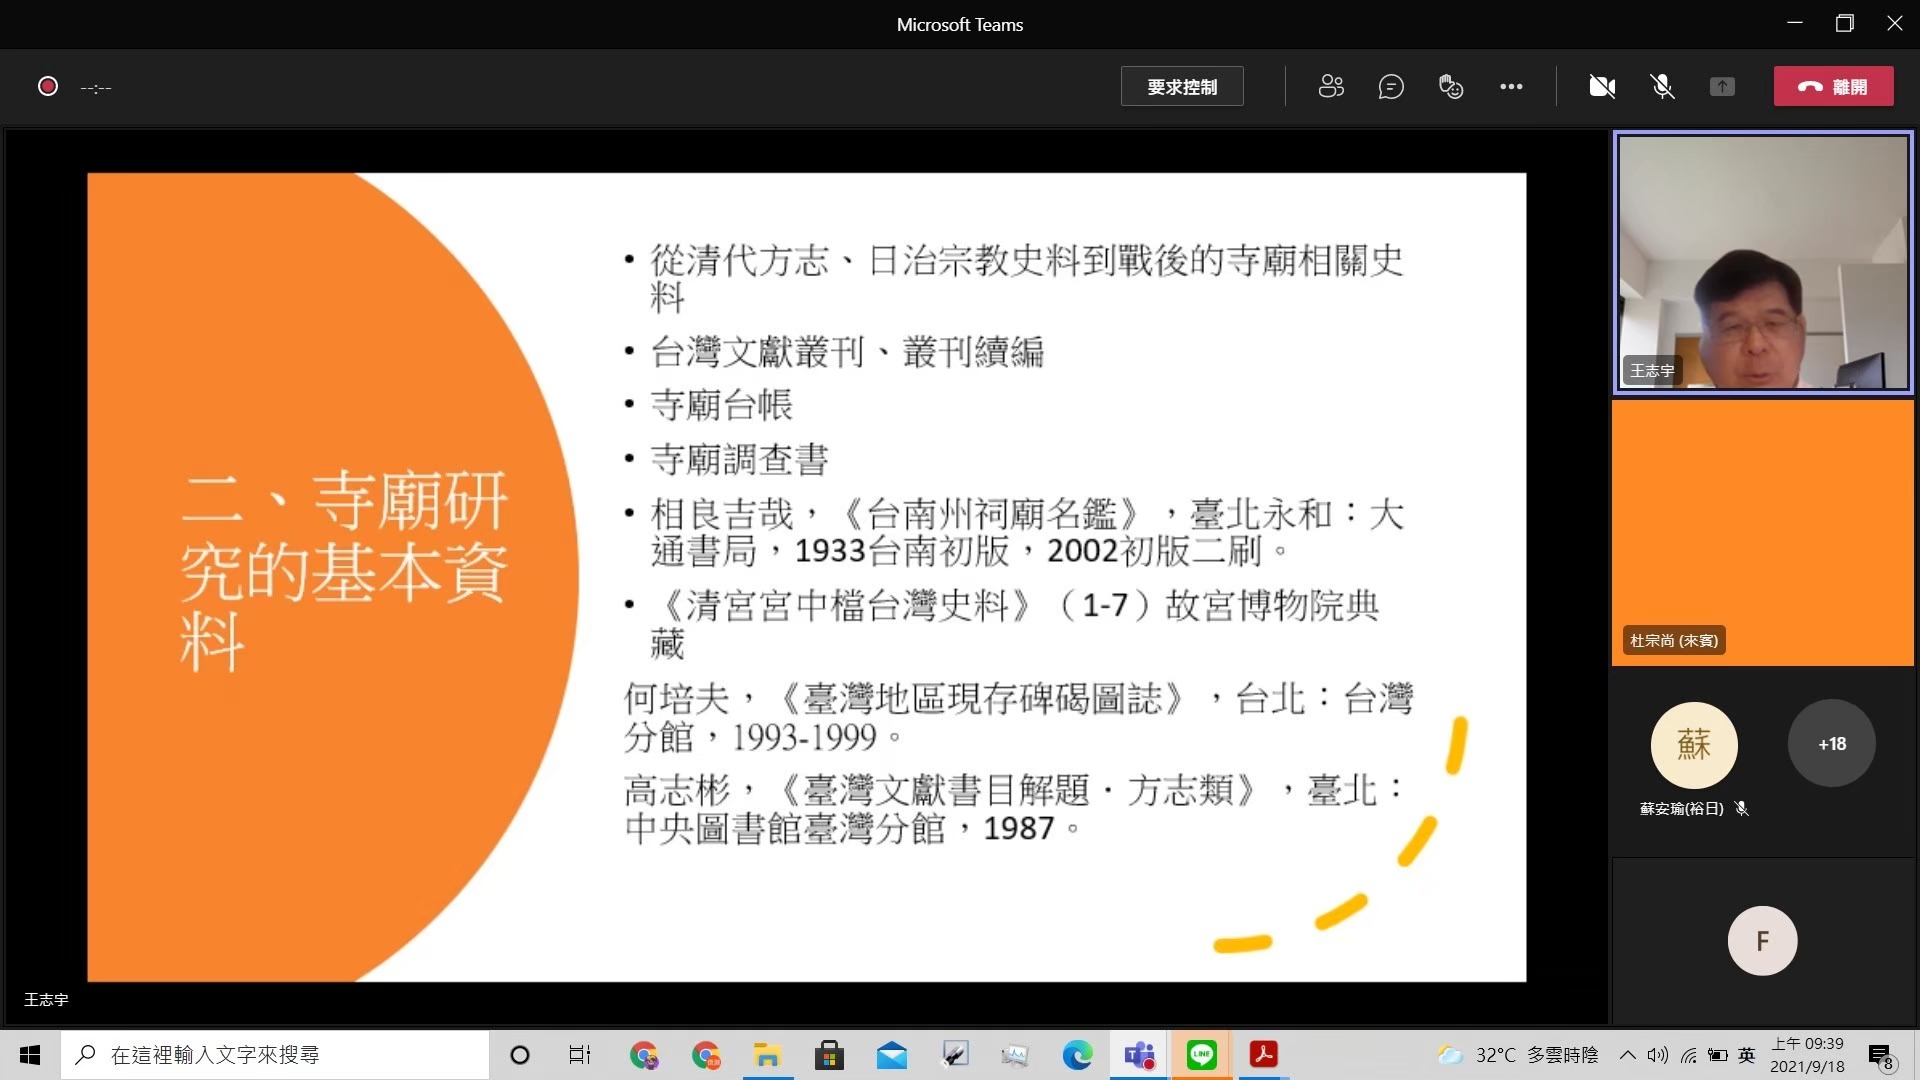
Task: Toggle the 英 input language indicator
Action: pos(1746,1055)
